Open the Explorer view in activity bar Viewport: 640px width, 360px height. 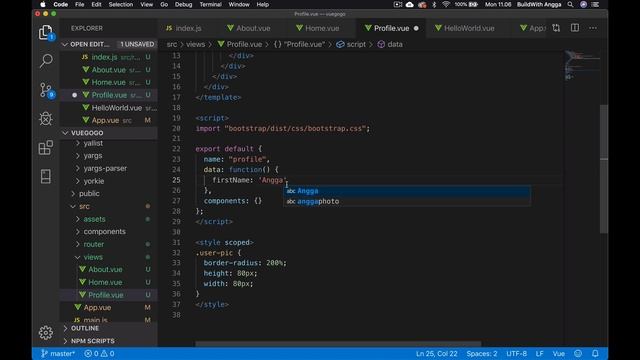click(46, 32)
